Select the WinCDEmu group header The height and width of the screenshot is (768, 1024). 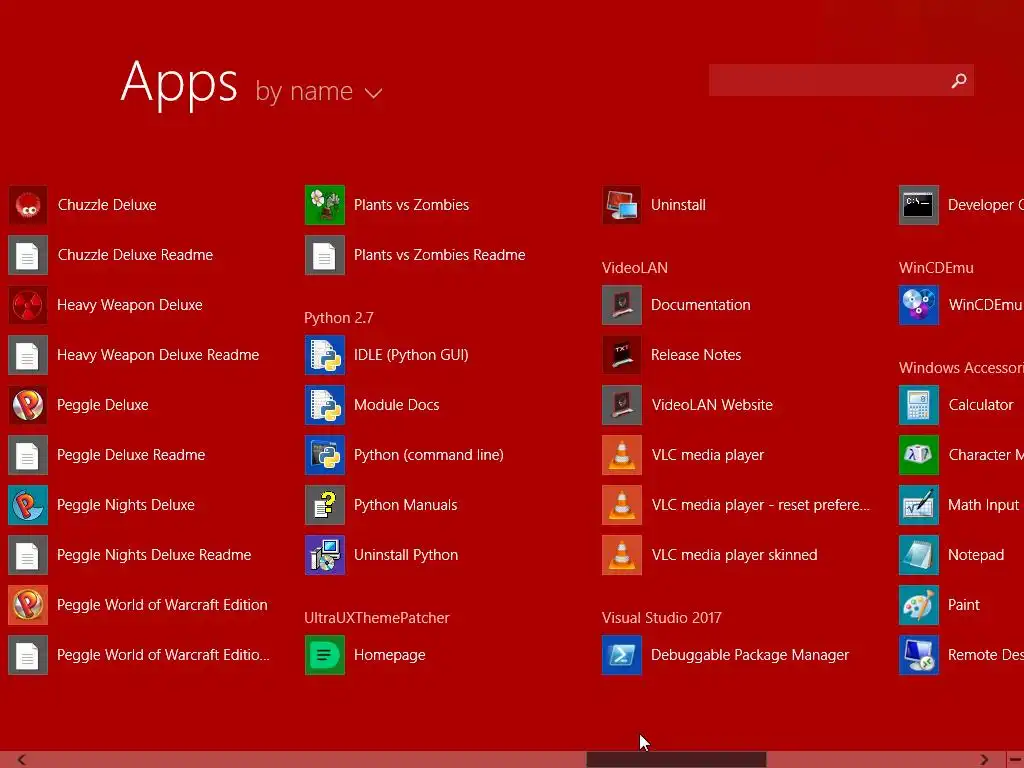(x=936, y=268)
